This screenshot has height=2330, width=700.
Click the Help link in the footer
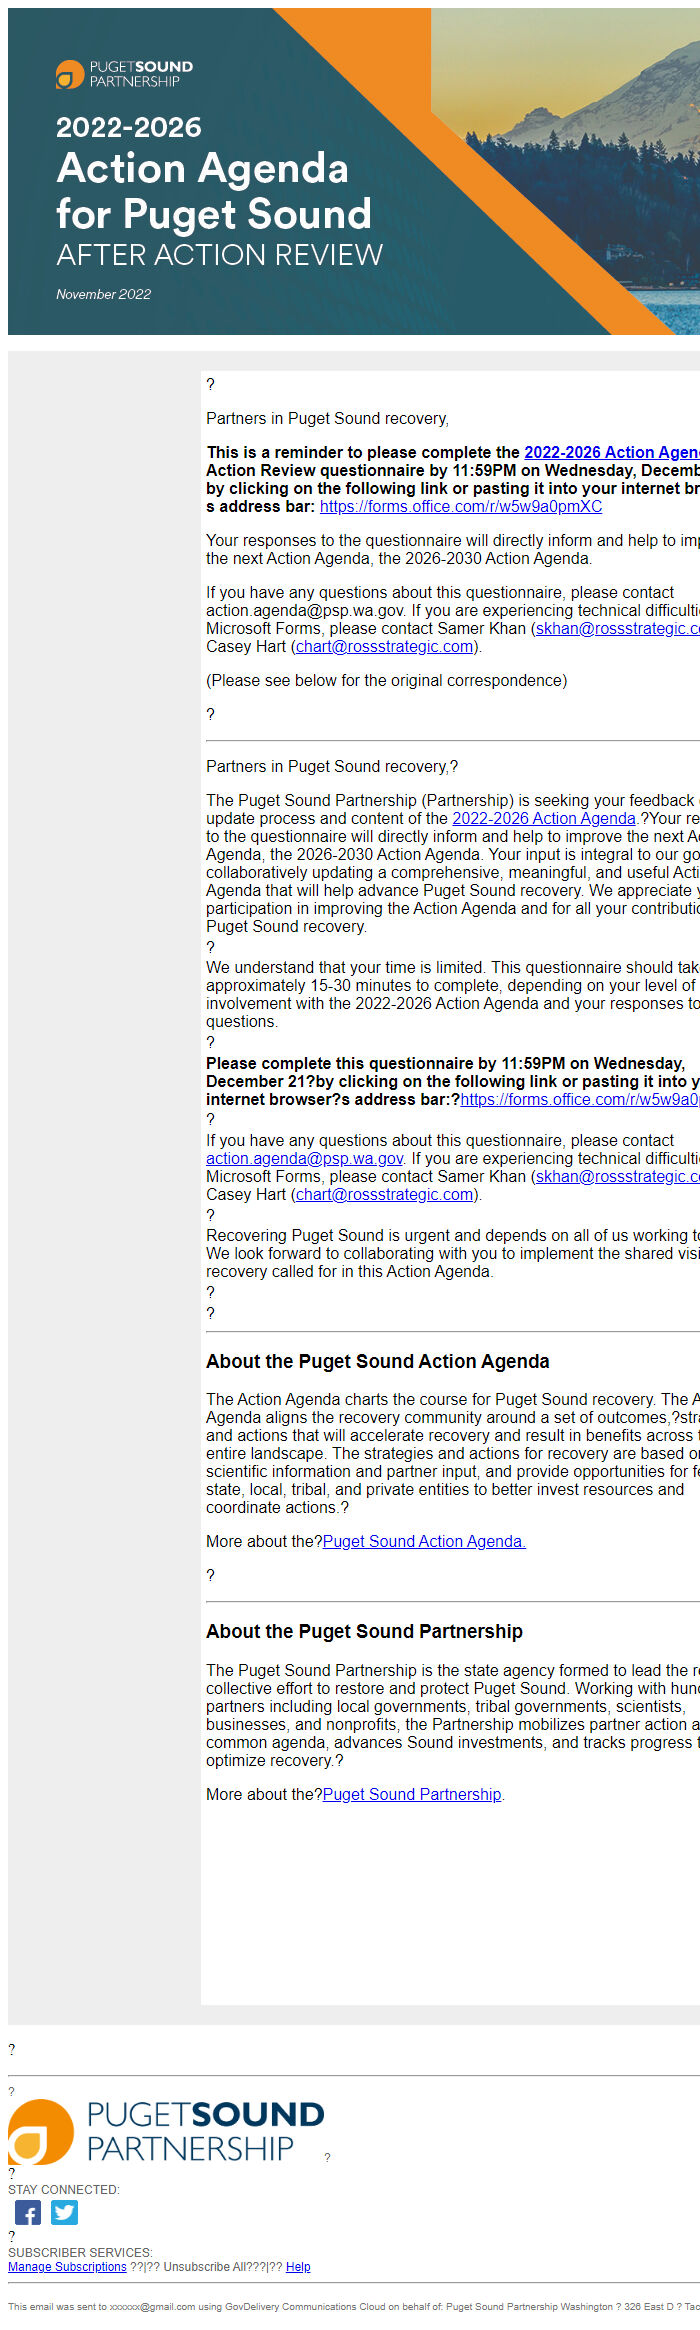(x=298, y=2267)
